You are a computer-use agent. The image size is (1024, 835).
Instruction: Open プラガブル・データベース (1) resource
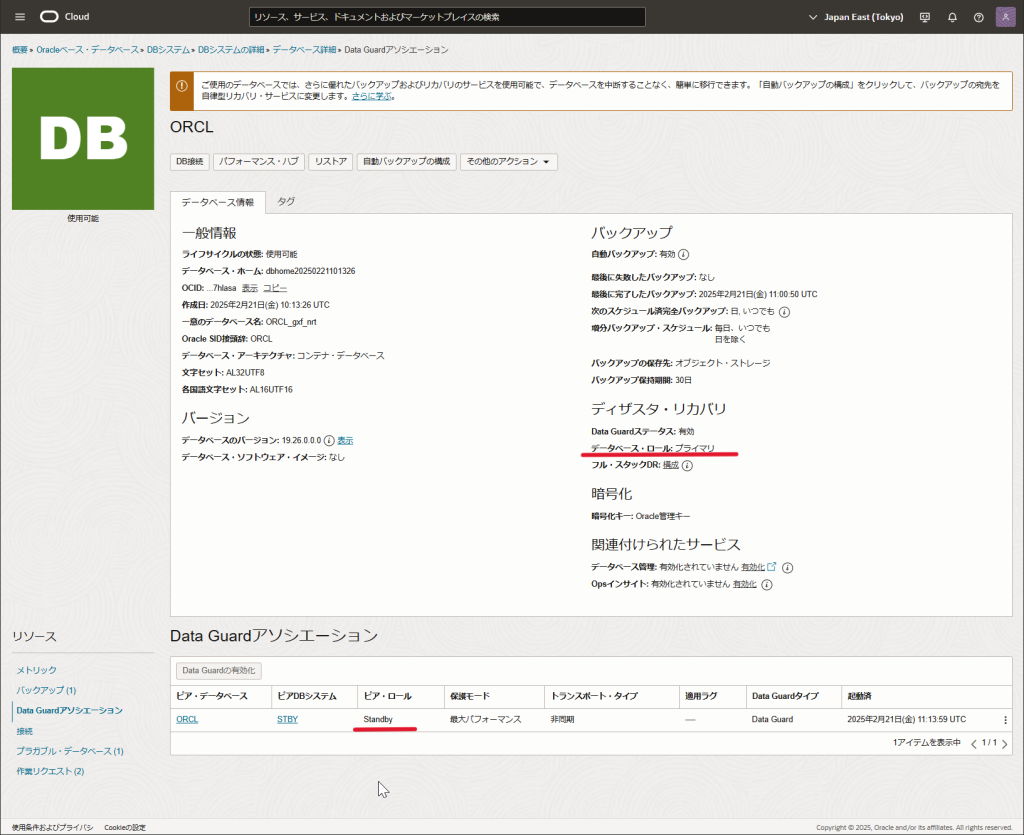[x=70, y=751]
